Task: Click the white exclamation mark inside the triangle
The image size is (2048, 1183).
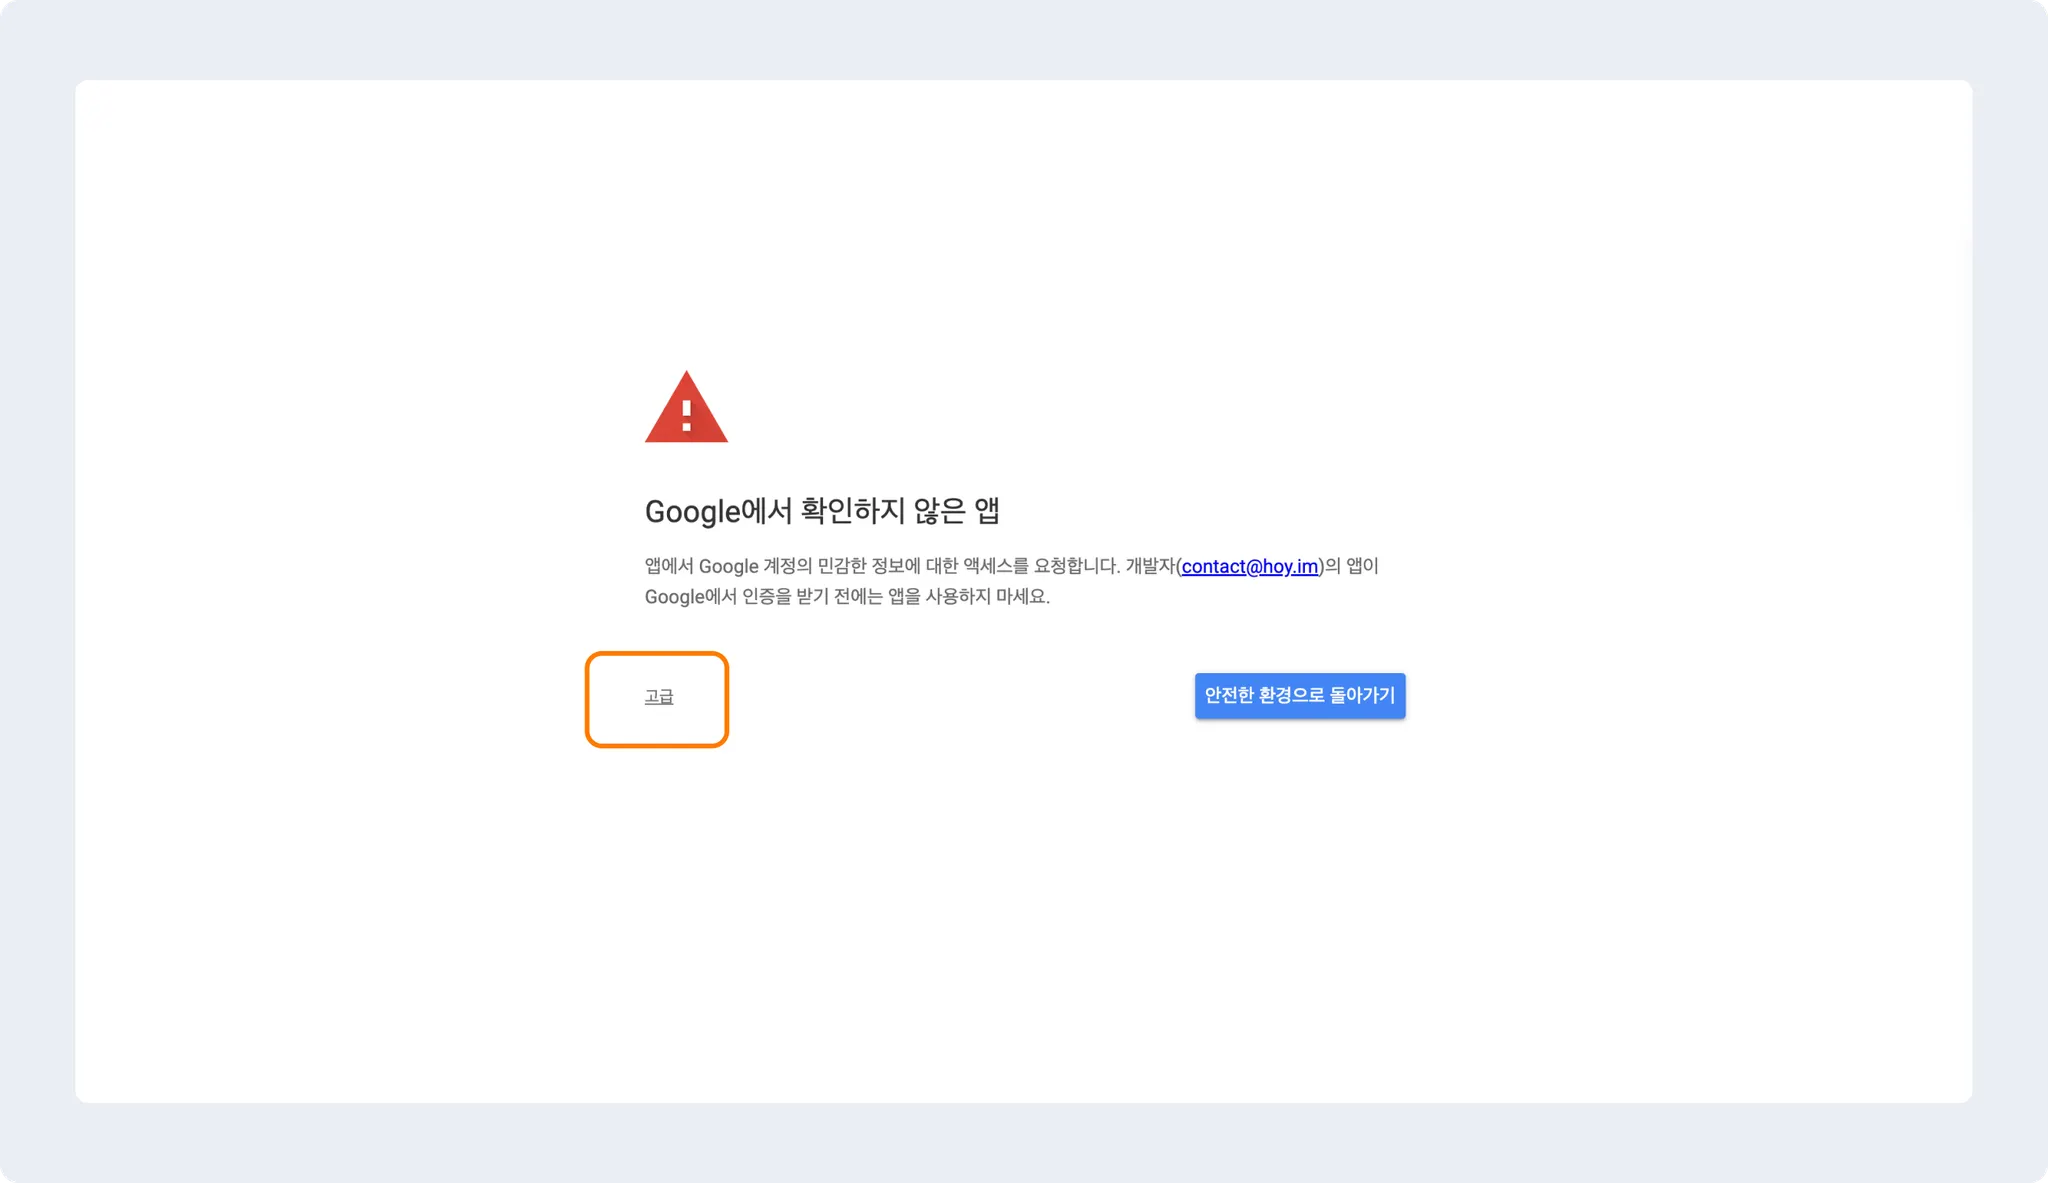Action: coord(686,415)
